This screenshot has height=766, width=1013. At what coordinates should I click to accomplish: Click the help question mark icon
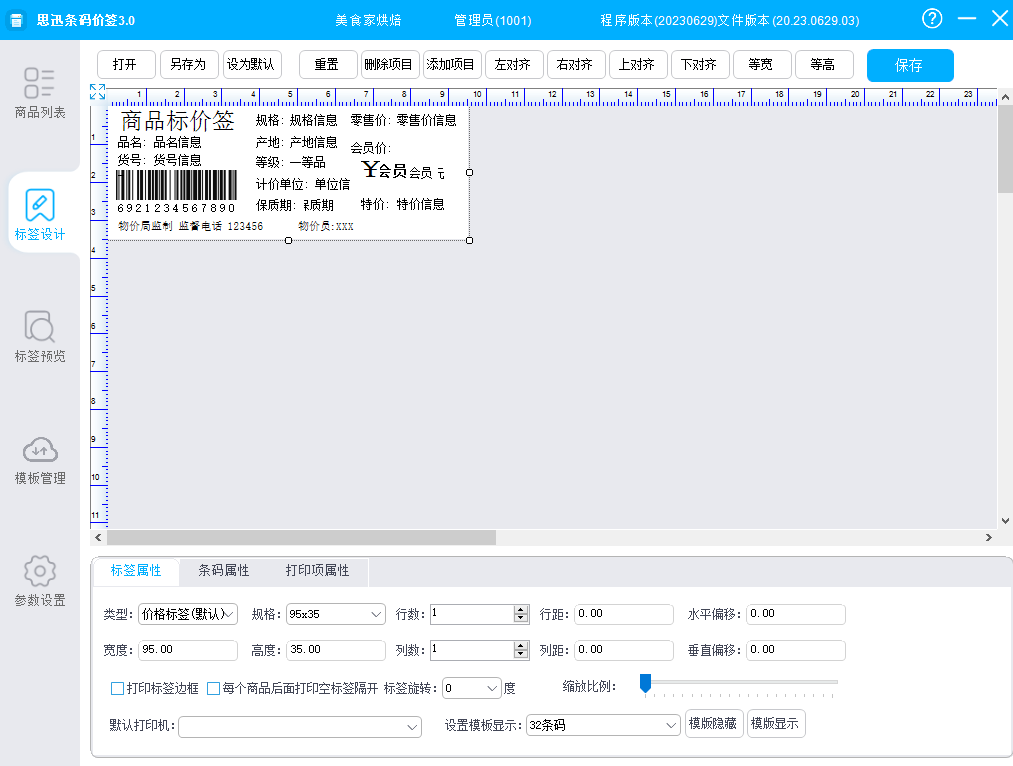tap(932, 19)
